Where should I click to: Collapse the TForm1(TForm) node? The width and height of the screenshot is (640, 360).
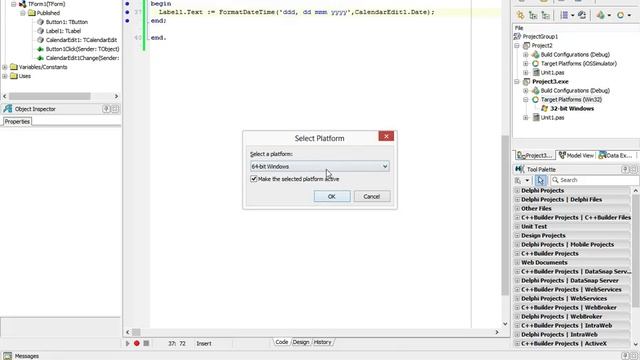[x=13, y=4]
